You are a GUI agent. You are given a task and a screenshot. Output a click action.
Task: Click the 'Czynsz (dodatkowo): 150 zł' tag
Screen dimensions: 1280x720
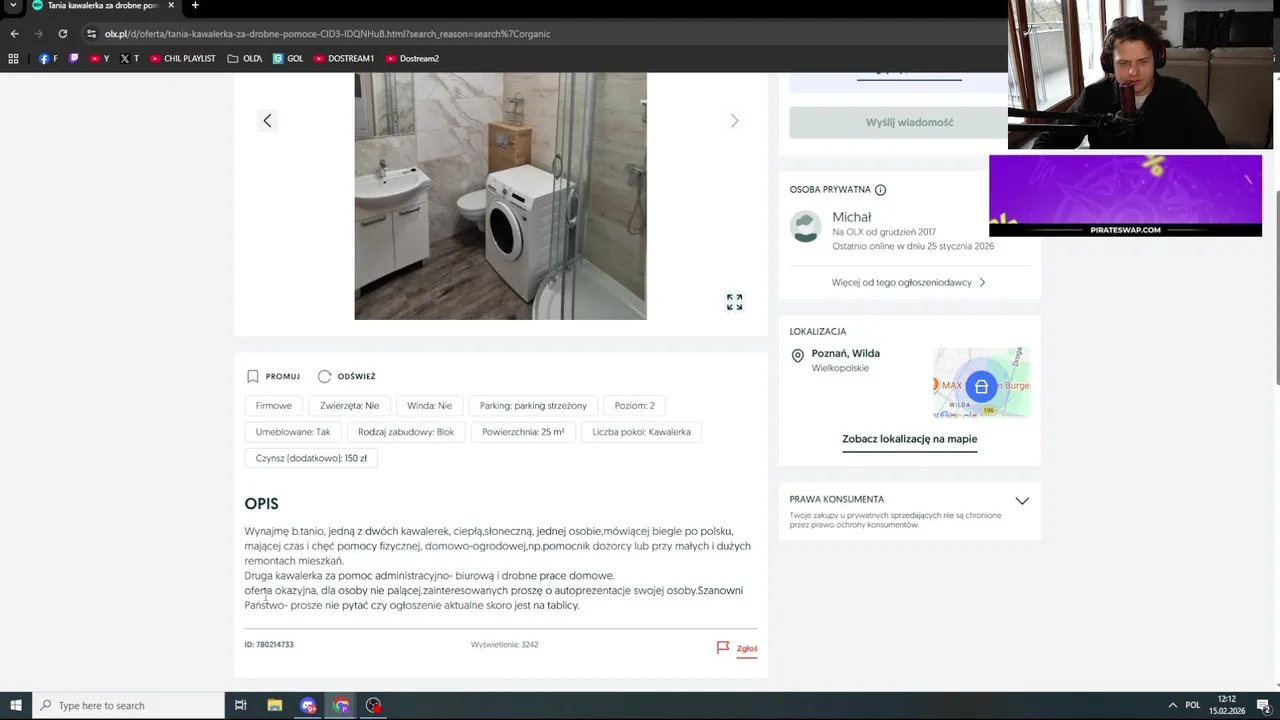(311, 458)
